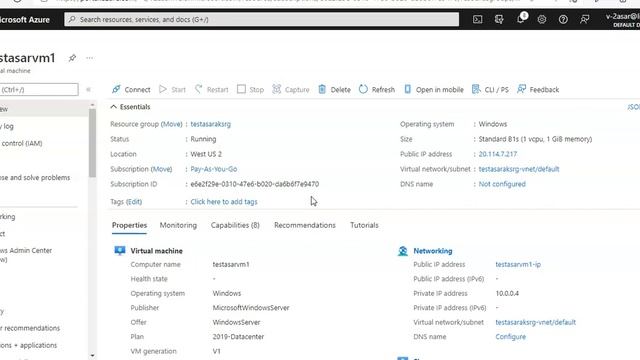Open the v-2asar account menu
The image size is (640, 360).
622,20
